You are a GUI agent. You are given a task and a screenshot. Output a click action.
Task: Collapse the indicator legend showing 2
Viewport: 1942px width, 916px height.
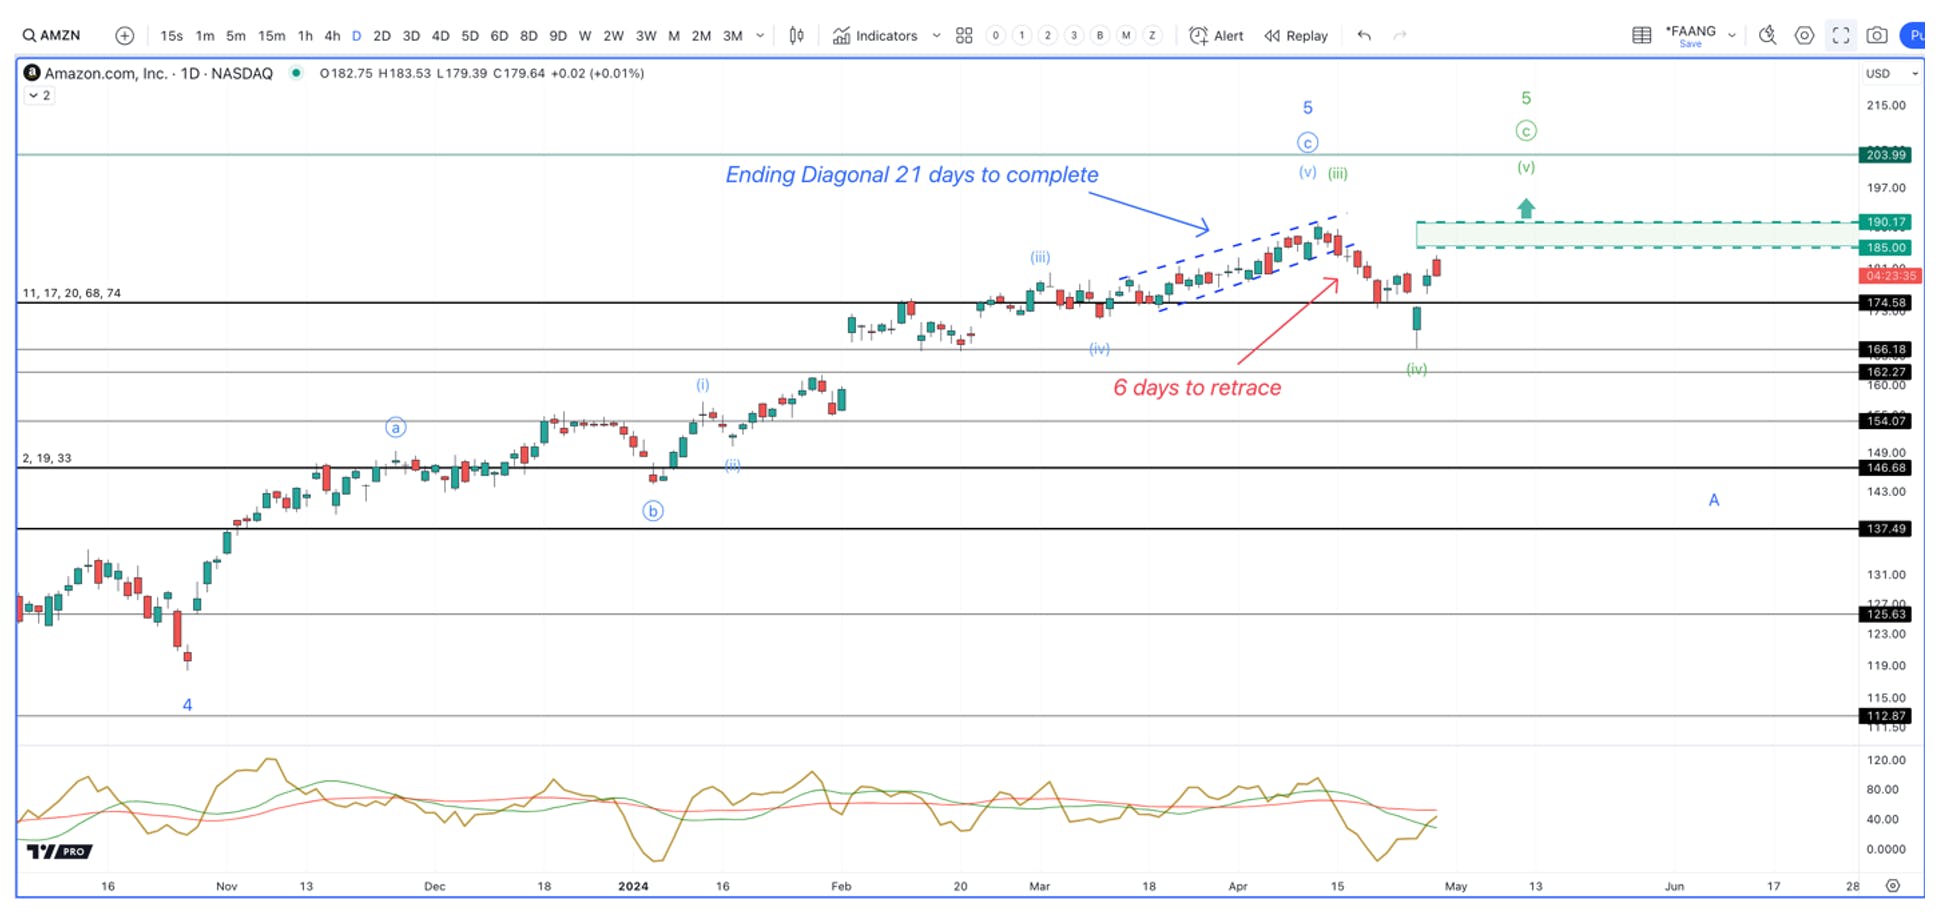(39, 96)
